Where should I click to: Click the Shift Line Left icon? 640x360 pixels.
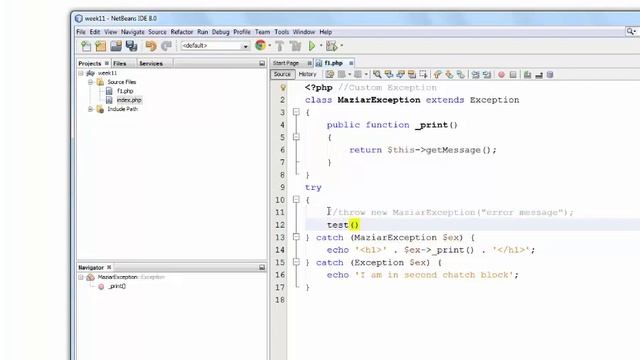476,74
